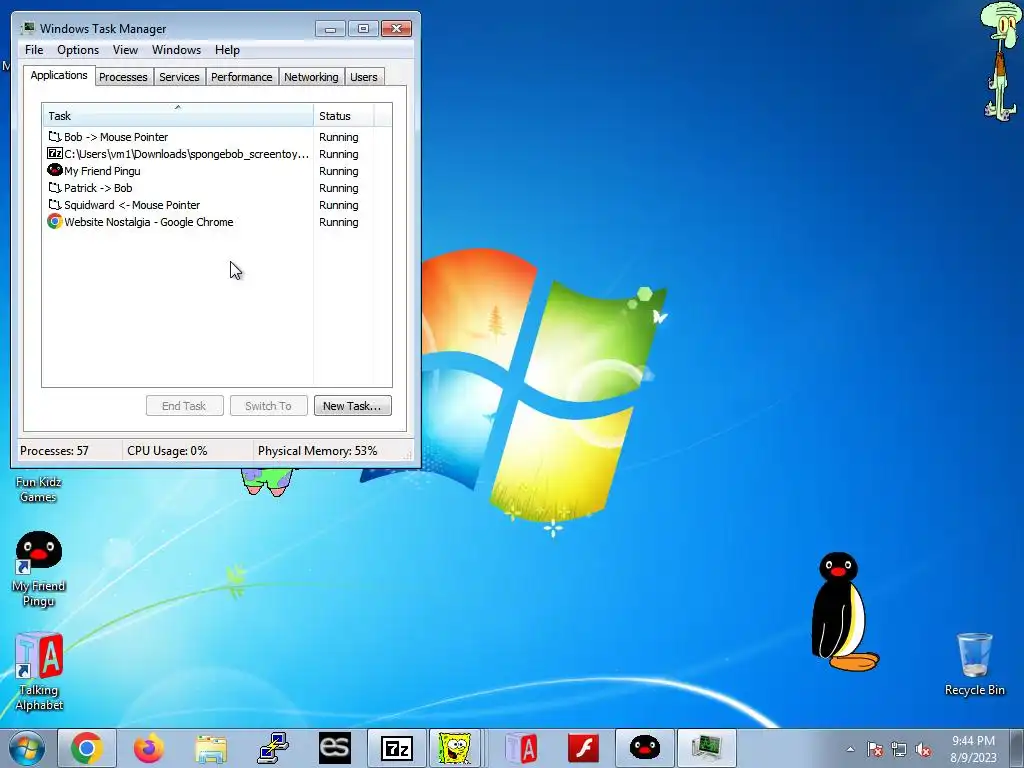Select the 'Patrick -> Bob' task
The image size is (1024, 768).
(217, 188)
